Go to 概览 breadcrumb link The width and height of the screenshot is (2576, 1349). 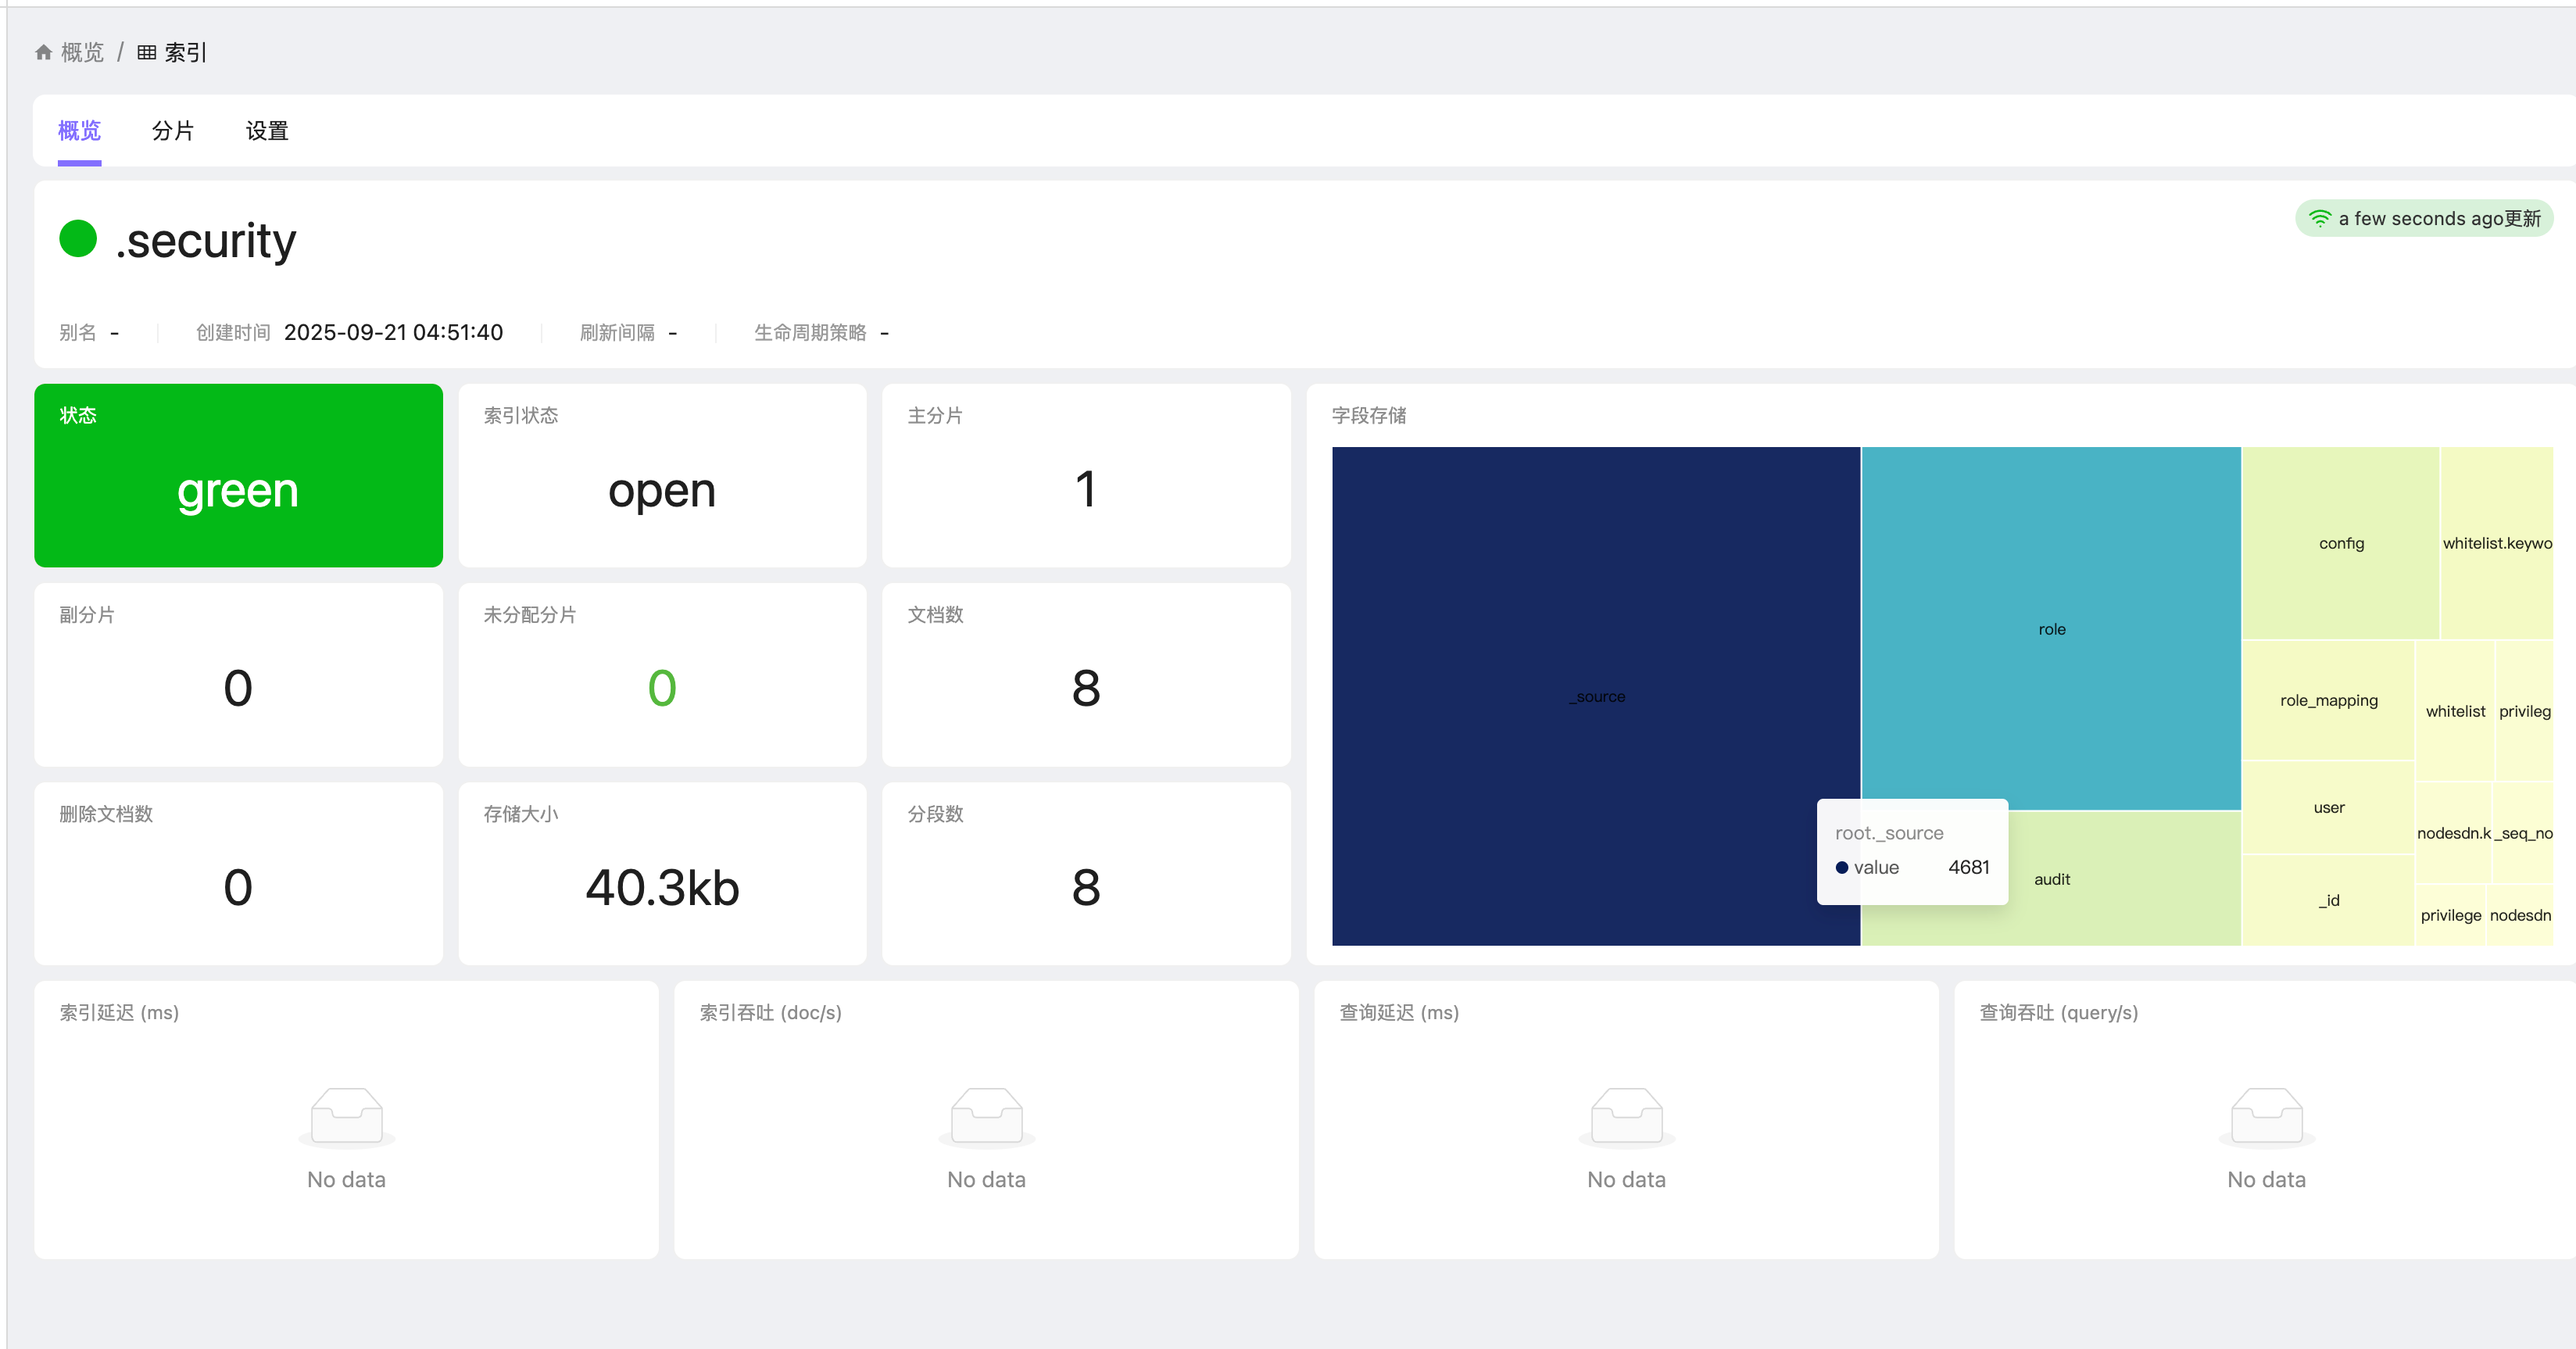click(82, 53)
